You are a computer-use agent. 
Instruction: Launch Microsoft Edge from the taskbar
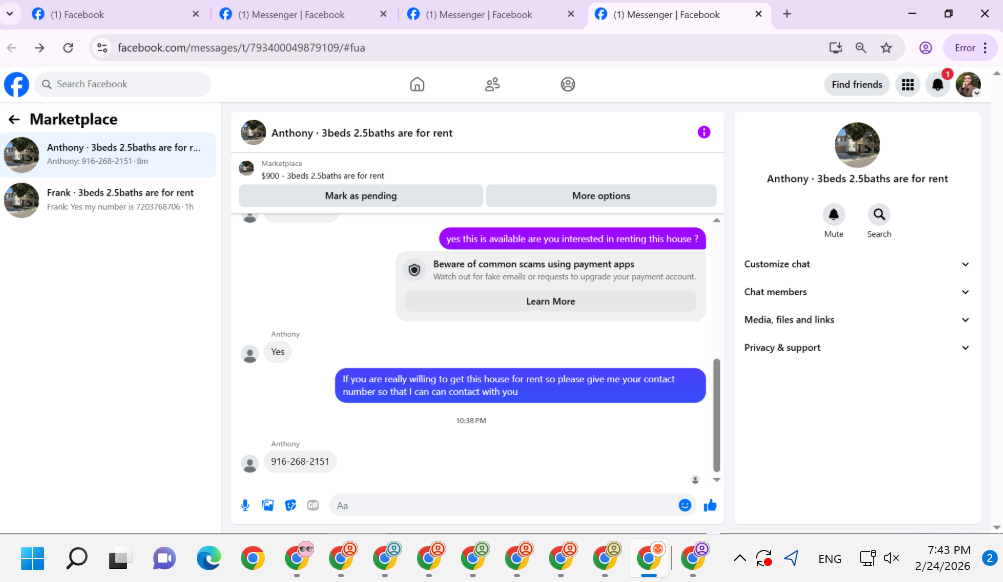click(209, 558)
